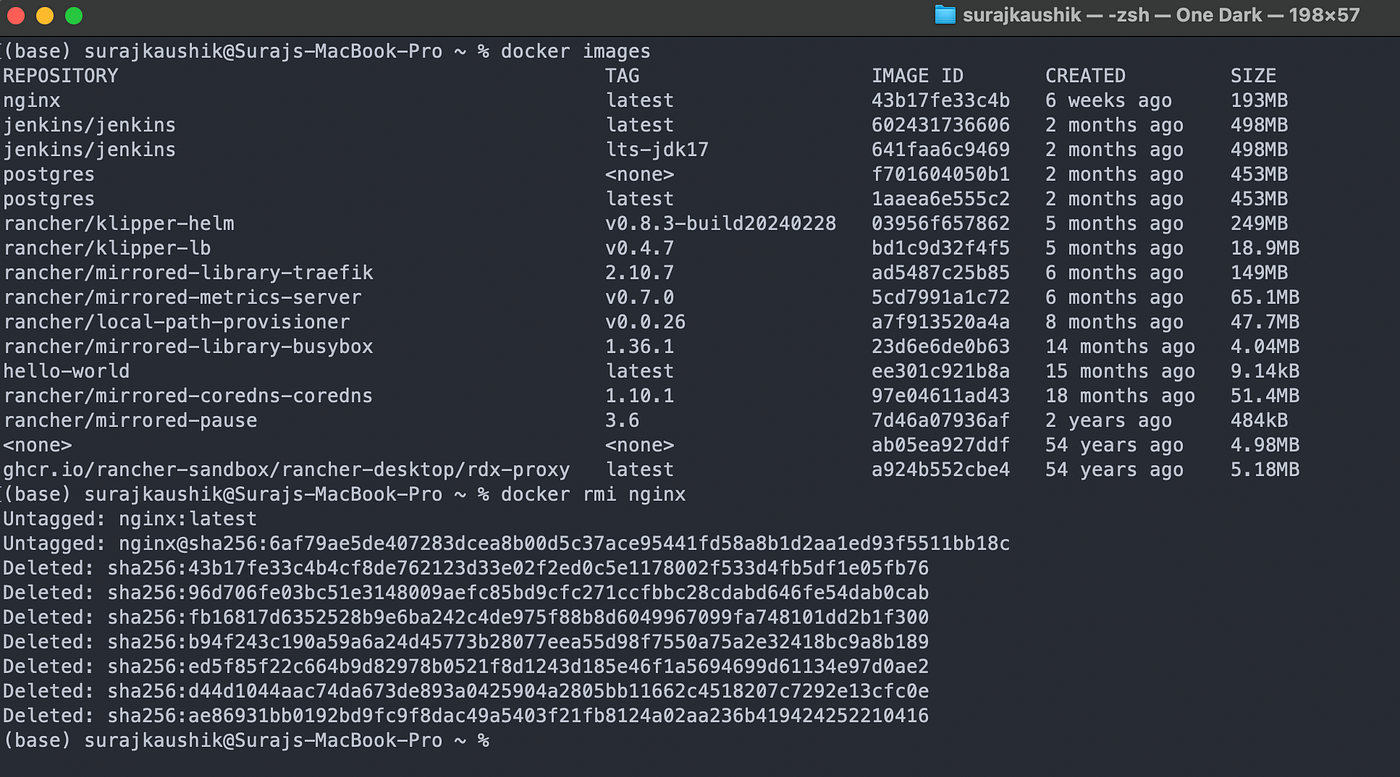Click the rancher/mirrored-pause repository name
This screenshot has height=777, width=1400.
pos(130,421)
